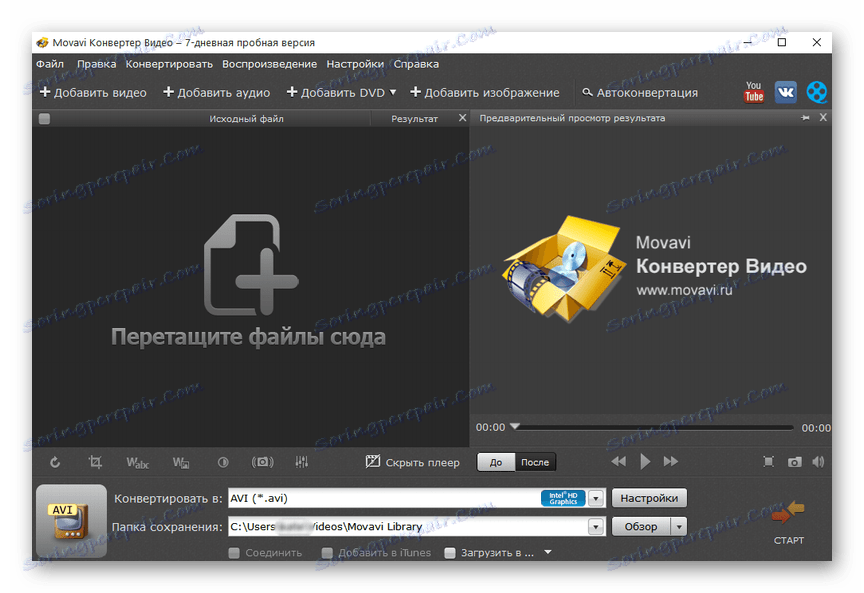Click Добавить изображение button
The image size is (864, 593).
[485, 93]
